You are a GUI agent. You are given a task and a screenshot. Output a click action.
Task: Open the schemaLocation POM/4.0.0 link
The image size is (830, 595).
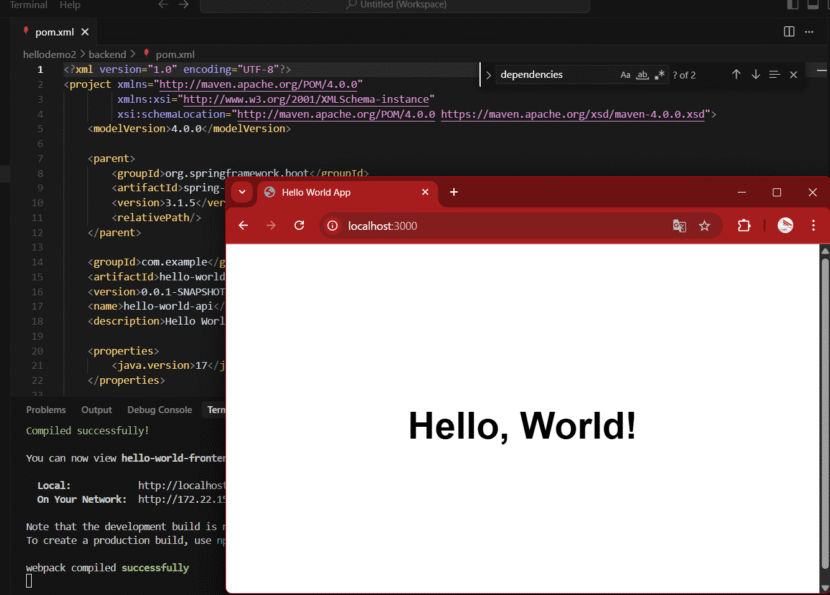click(336, 114)
